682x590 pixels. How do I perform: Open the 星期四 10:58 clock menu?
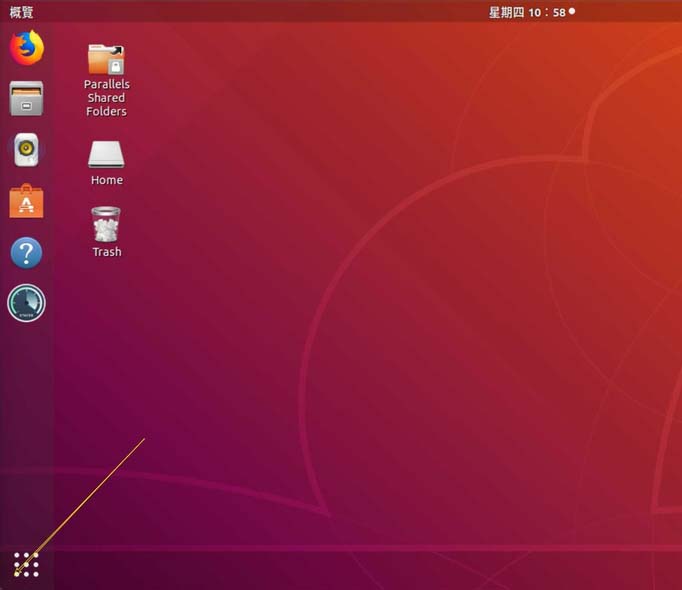coord(527,12)
